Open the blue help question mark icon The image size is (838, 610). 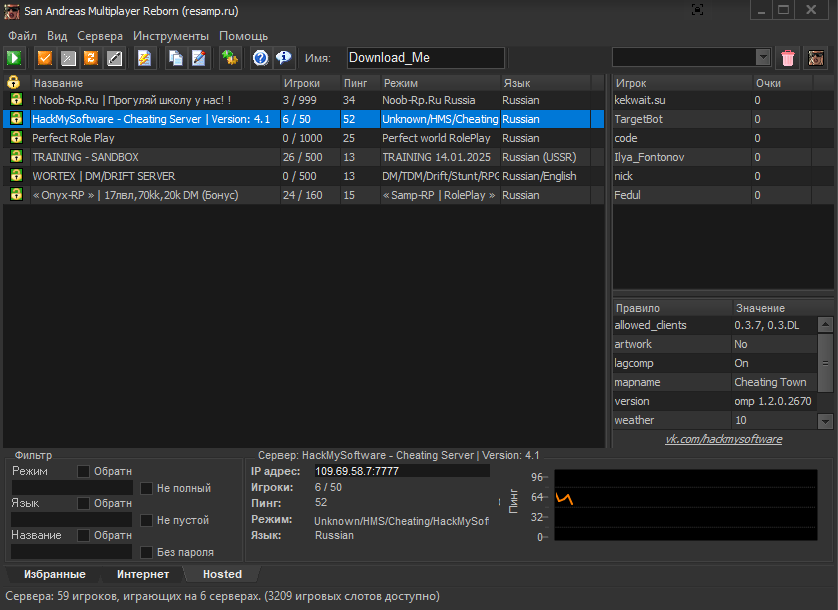pos(260,58)
